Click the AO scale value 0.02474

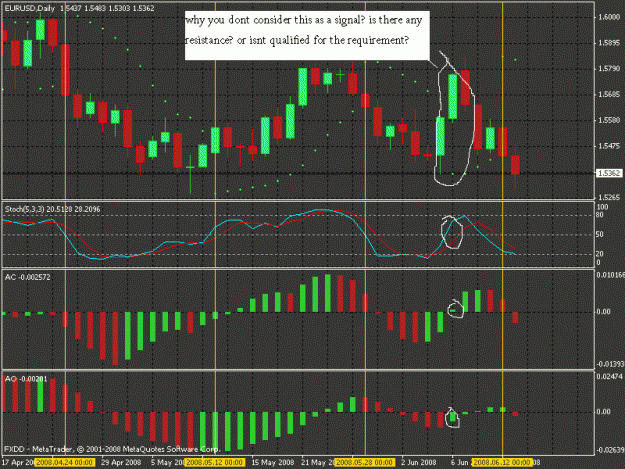pos(609,376)
